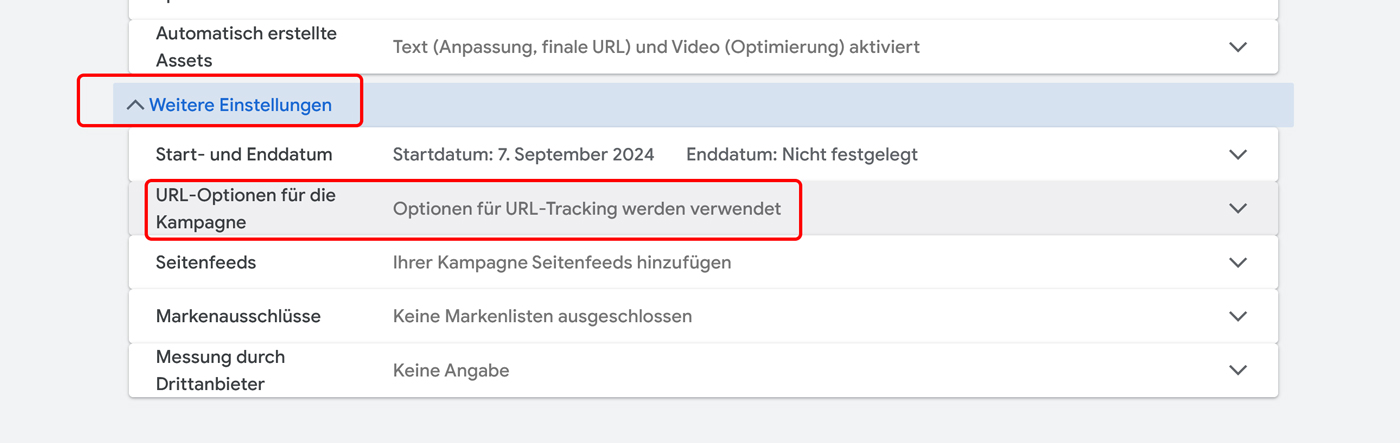Expand the Messung durch Drittanbieter chevron
1400x443 pixels.
(1238, 371)
